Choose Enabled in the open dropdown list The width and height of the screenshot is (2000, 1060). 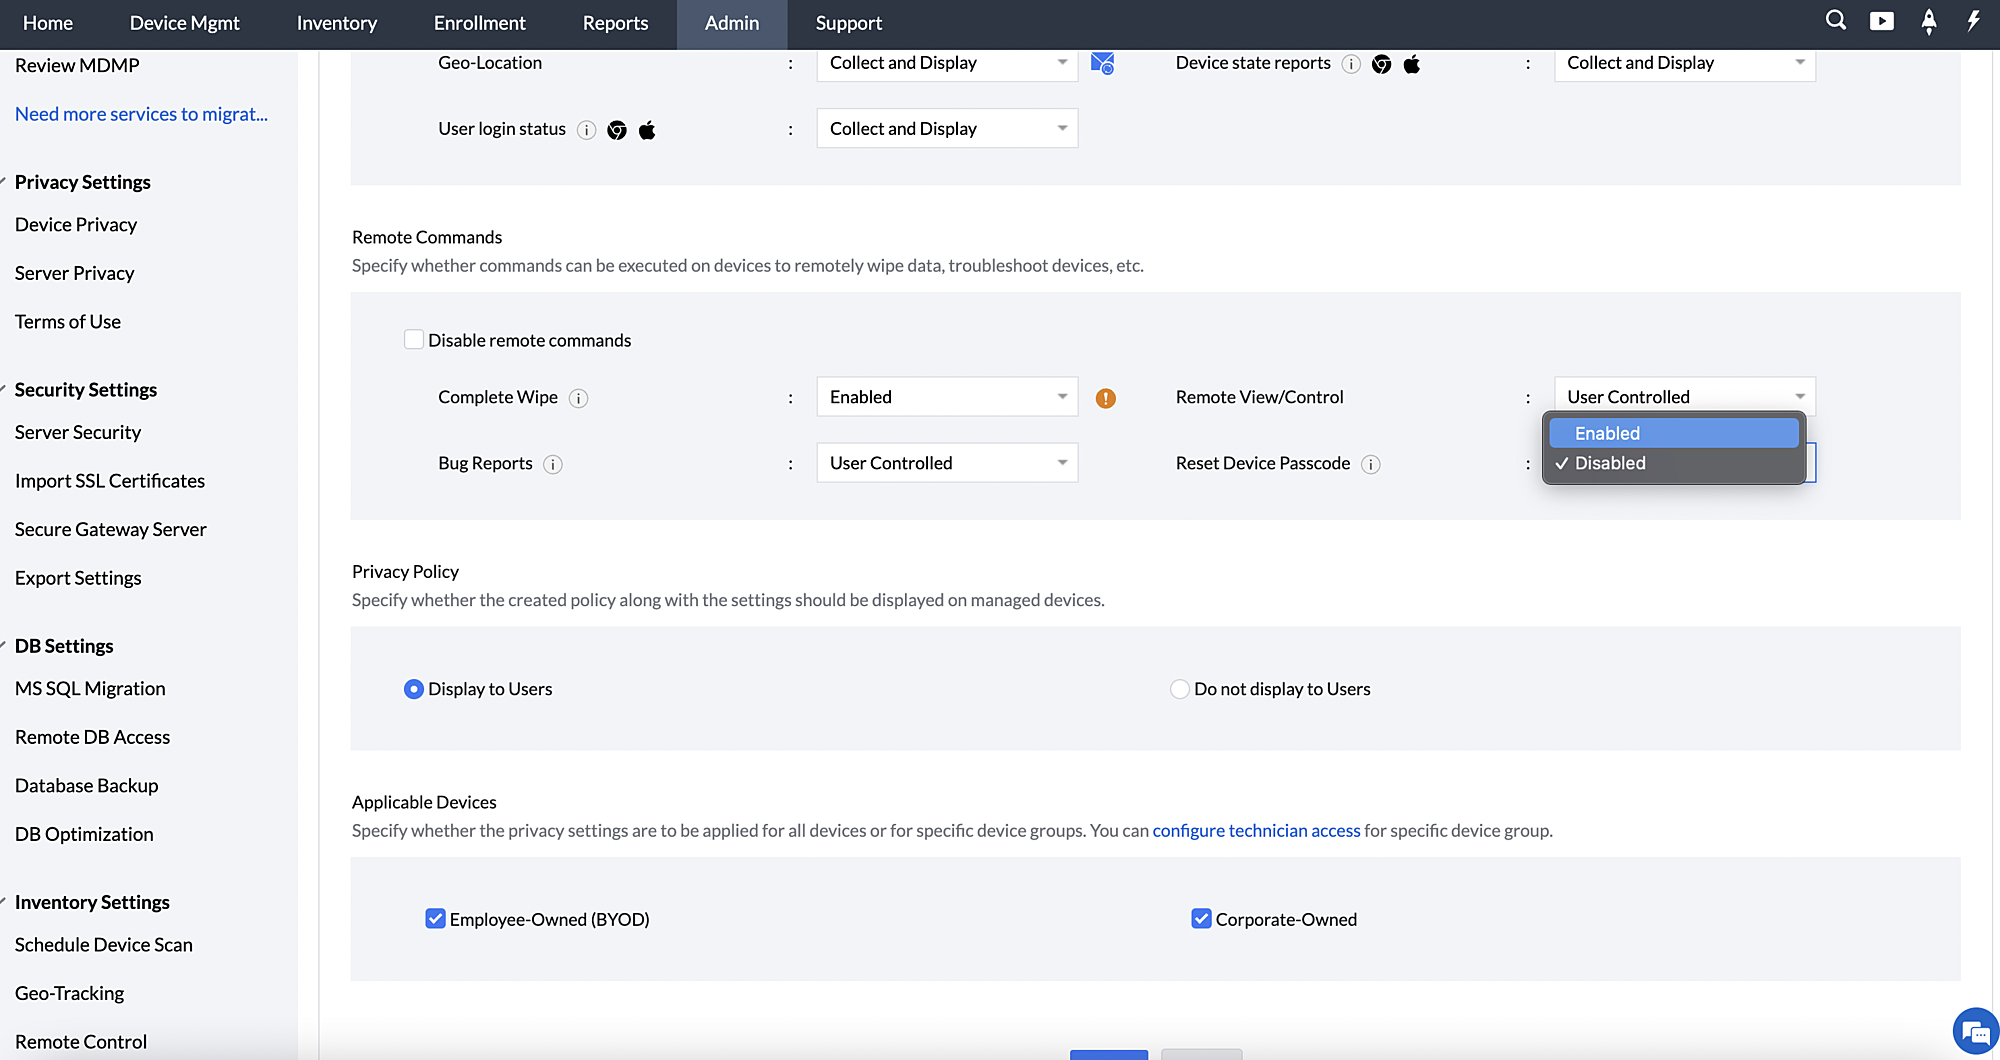[x=1673, y=433]
